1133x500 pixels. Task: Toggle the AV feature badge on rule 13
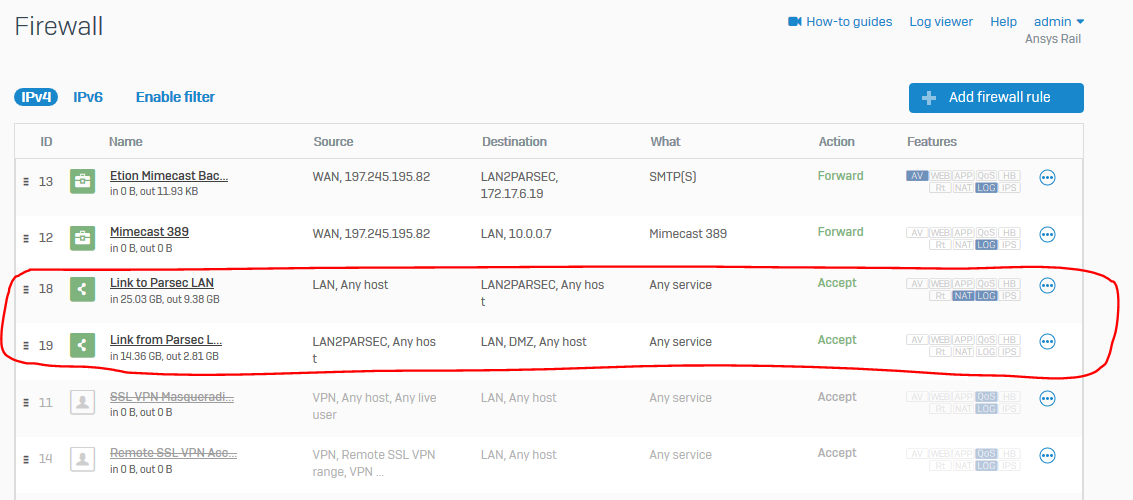(917, 176)
